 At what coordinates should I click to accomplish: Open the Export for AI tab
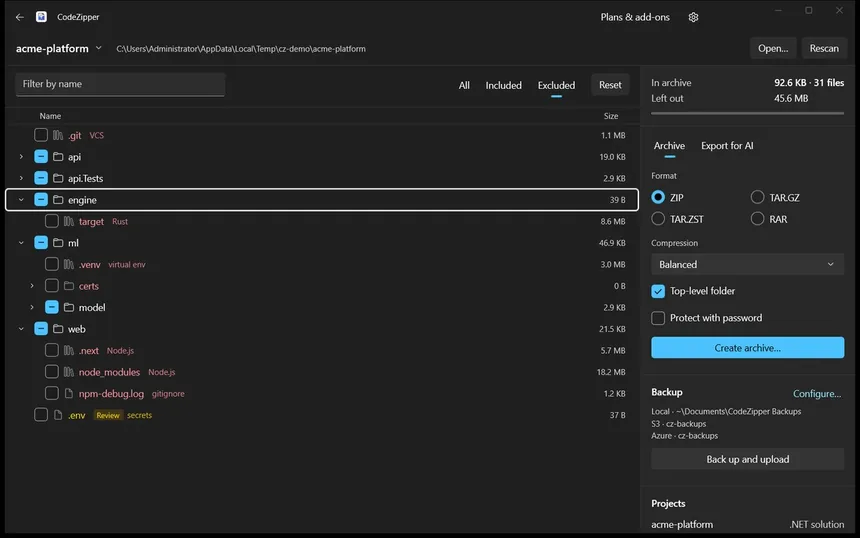[727, 146]
